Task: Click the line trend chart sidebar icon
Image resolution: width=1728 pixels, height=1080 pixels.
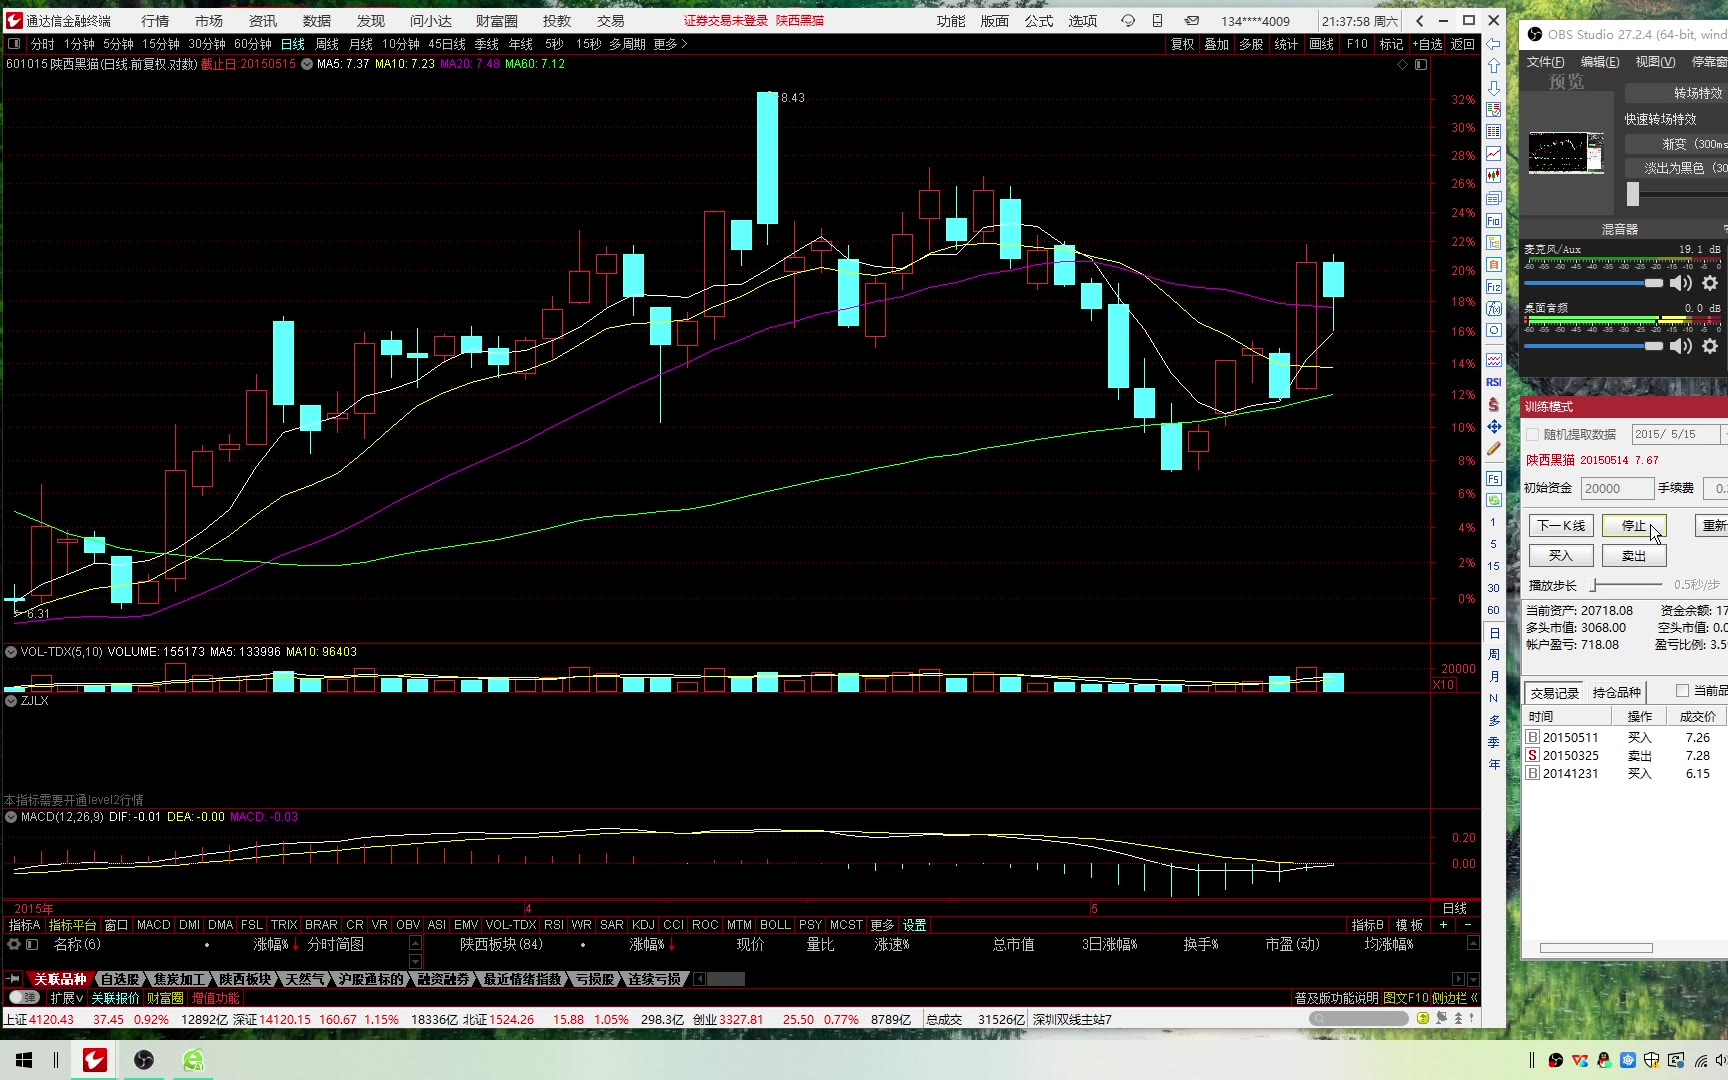Action: click(1494, 154)
